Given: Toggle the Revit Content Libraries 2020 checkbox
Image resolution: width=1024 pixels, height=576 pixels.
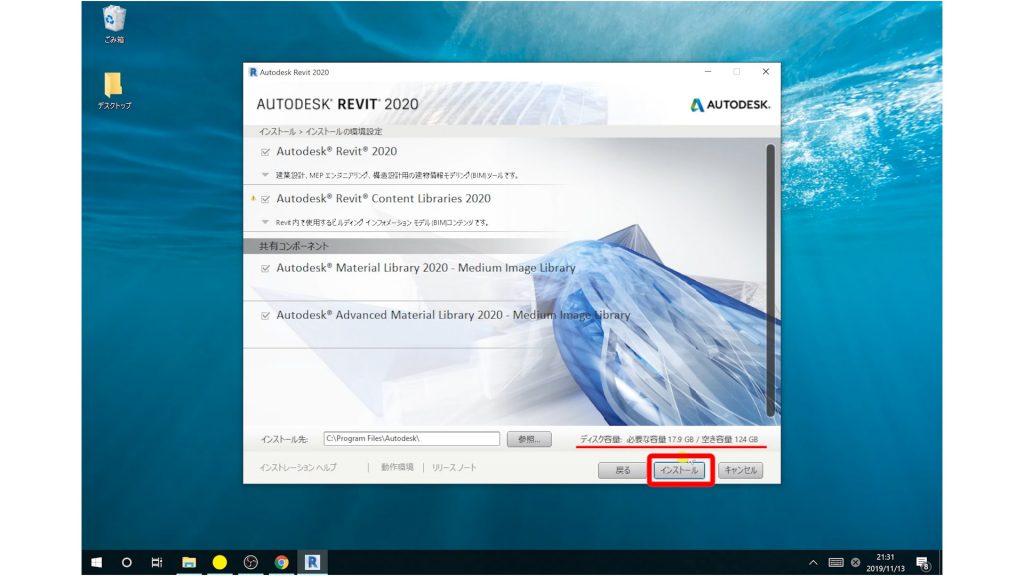Looking at the screenshot, I should 265,199.
